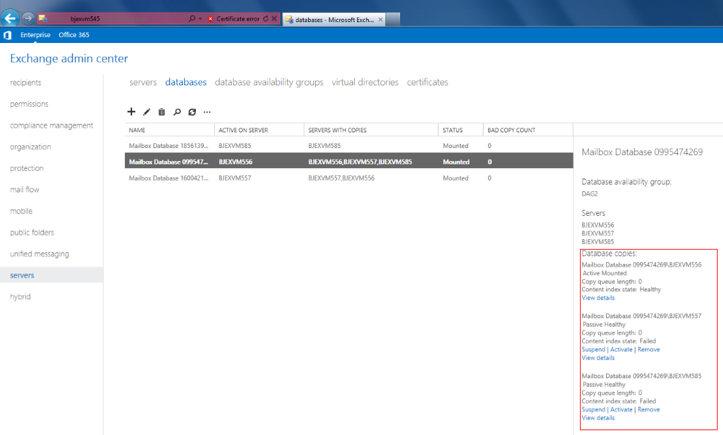
Task: Close the databases browser tab
Action: coord(380,19)
